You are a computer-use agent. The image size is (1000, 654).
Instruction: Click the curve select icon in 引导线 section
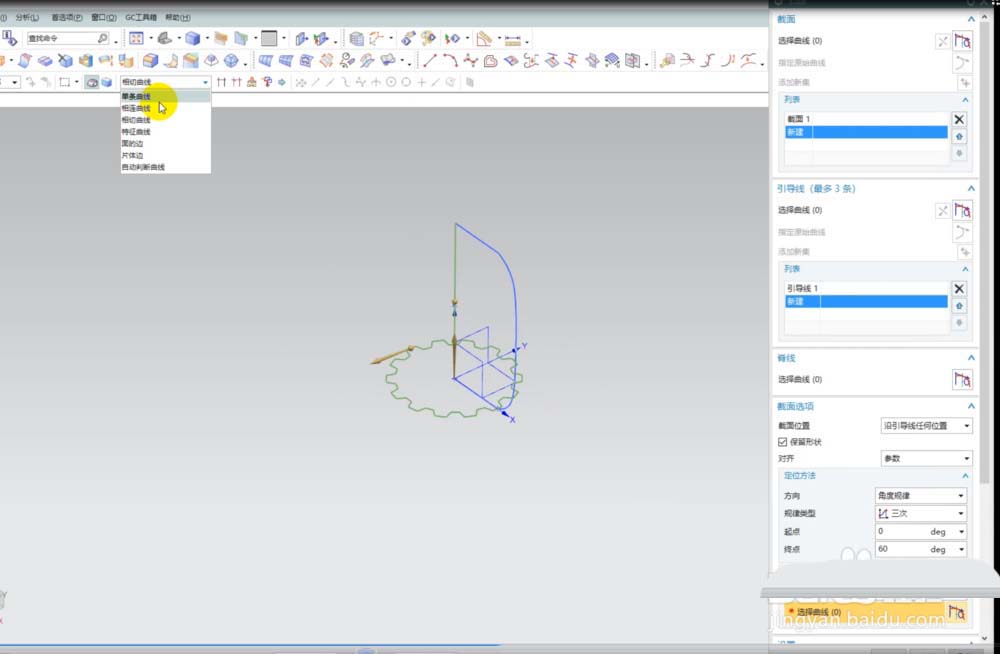(x=963, y=210)
